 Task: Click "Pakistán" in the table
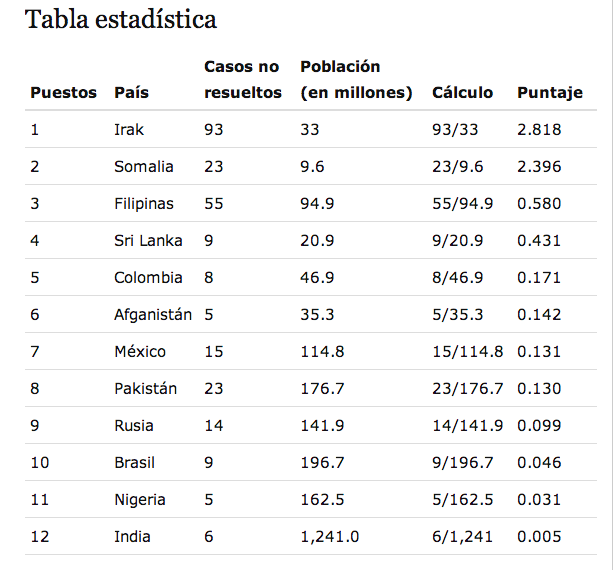(x=146, y=389)
